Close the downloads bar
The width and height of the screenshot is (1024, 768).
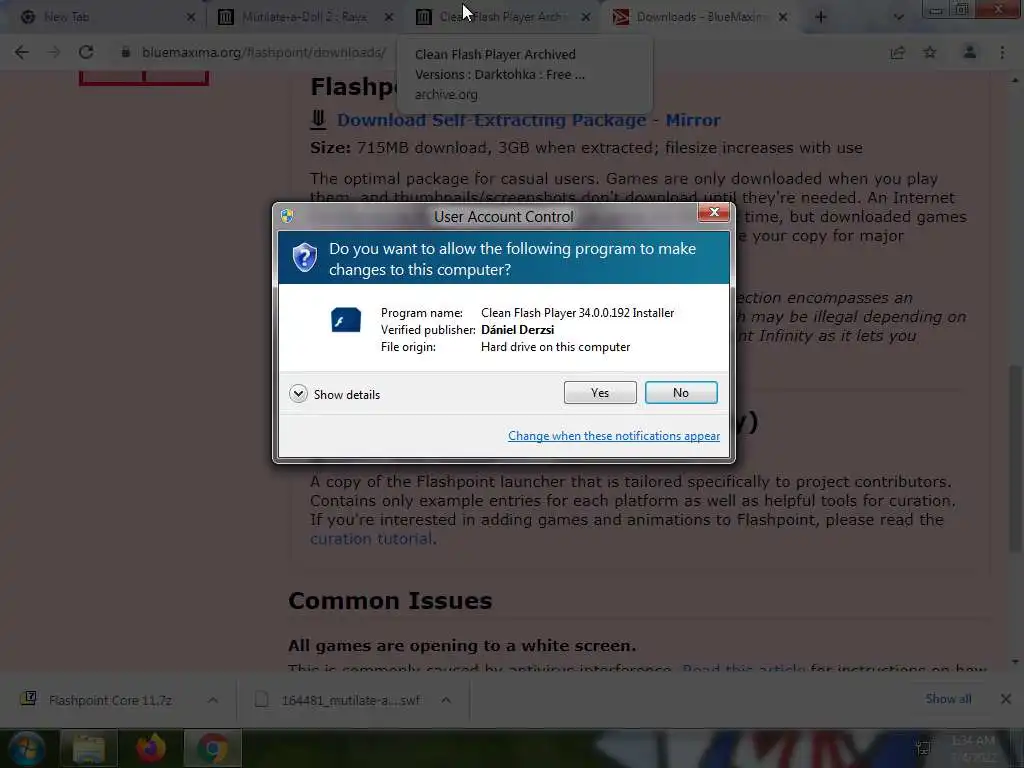[x=1006, y=699]
